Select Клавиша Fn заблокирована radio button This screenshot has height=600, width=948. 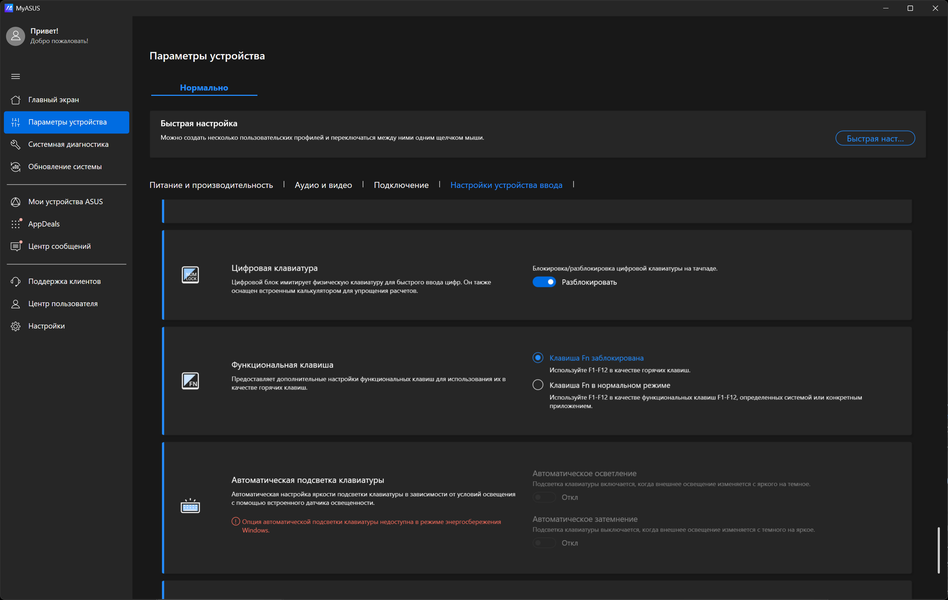[537, 357]
